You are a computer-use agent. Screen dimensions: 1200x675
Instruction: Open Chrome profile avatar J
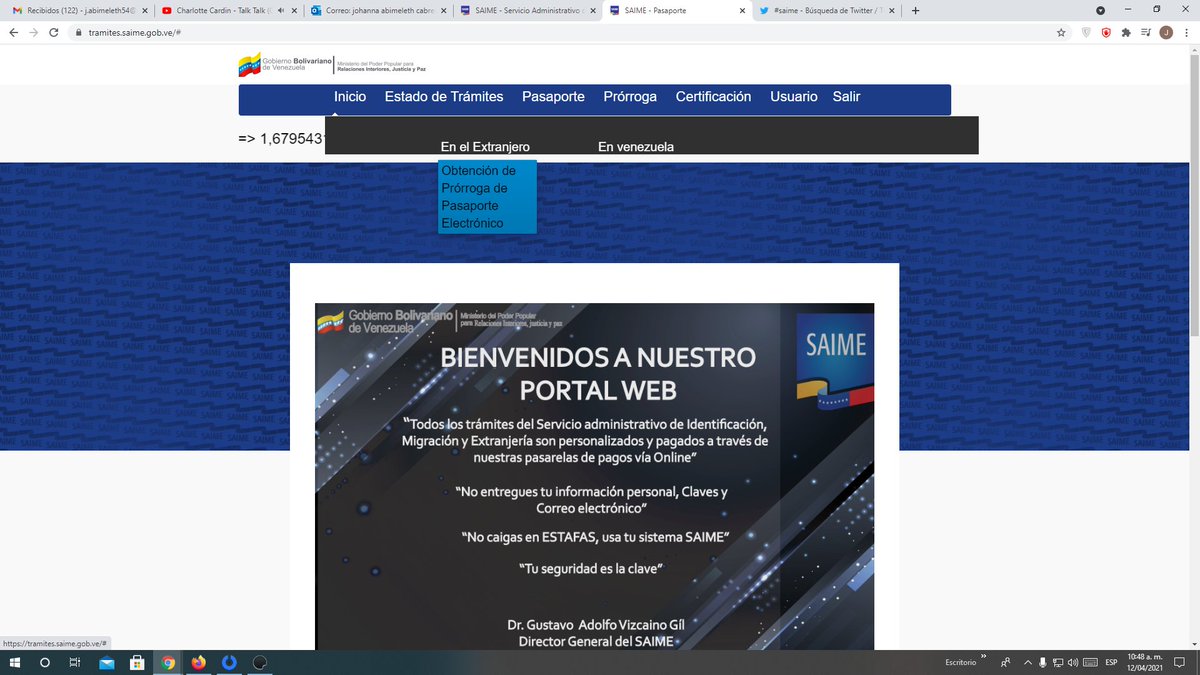pyautogui.click(x=1166, y=32)
